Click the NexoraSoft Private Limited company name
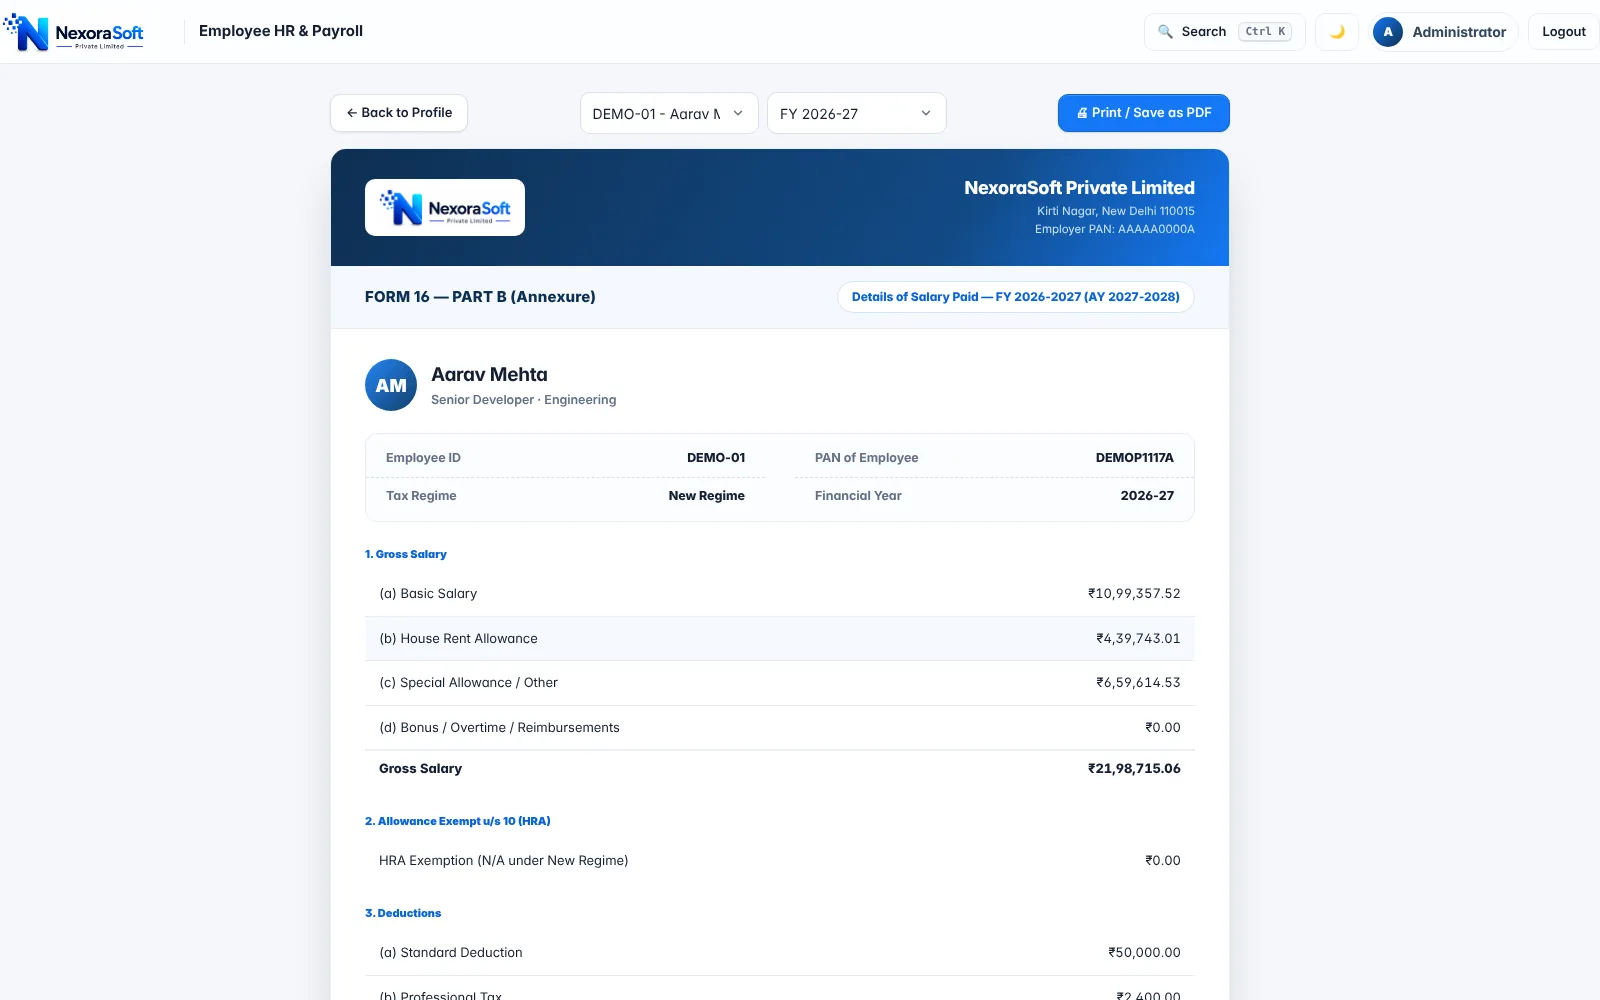Viewport: 1600px width, 1000px height. click(x=1079, y=188)
